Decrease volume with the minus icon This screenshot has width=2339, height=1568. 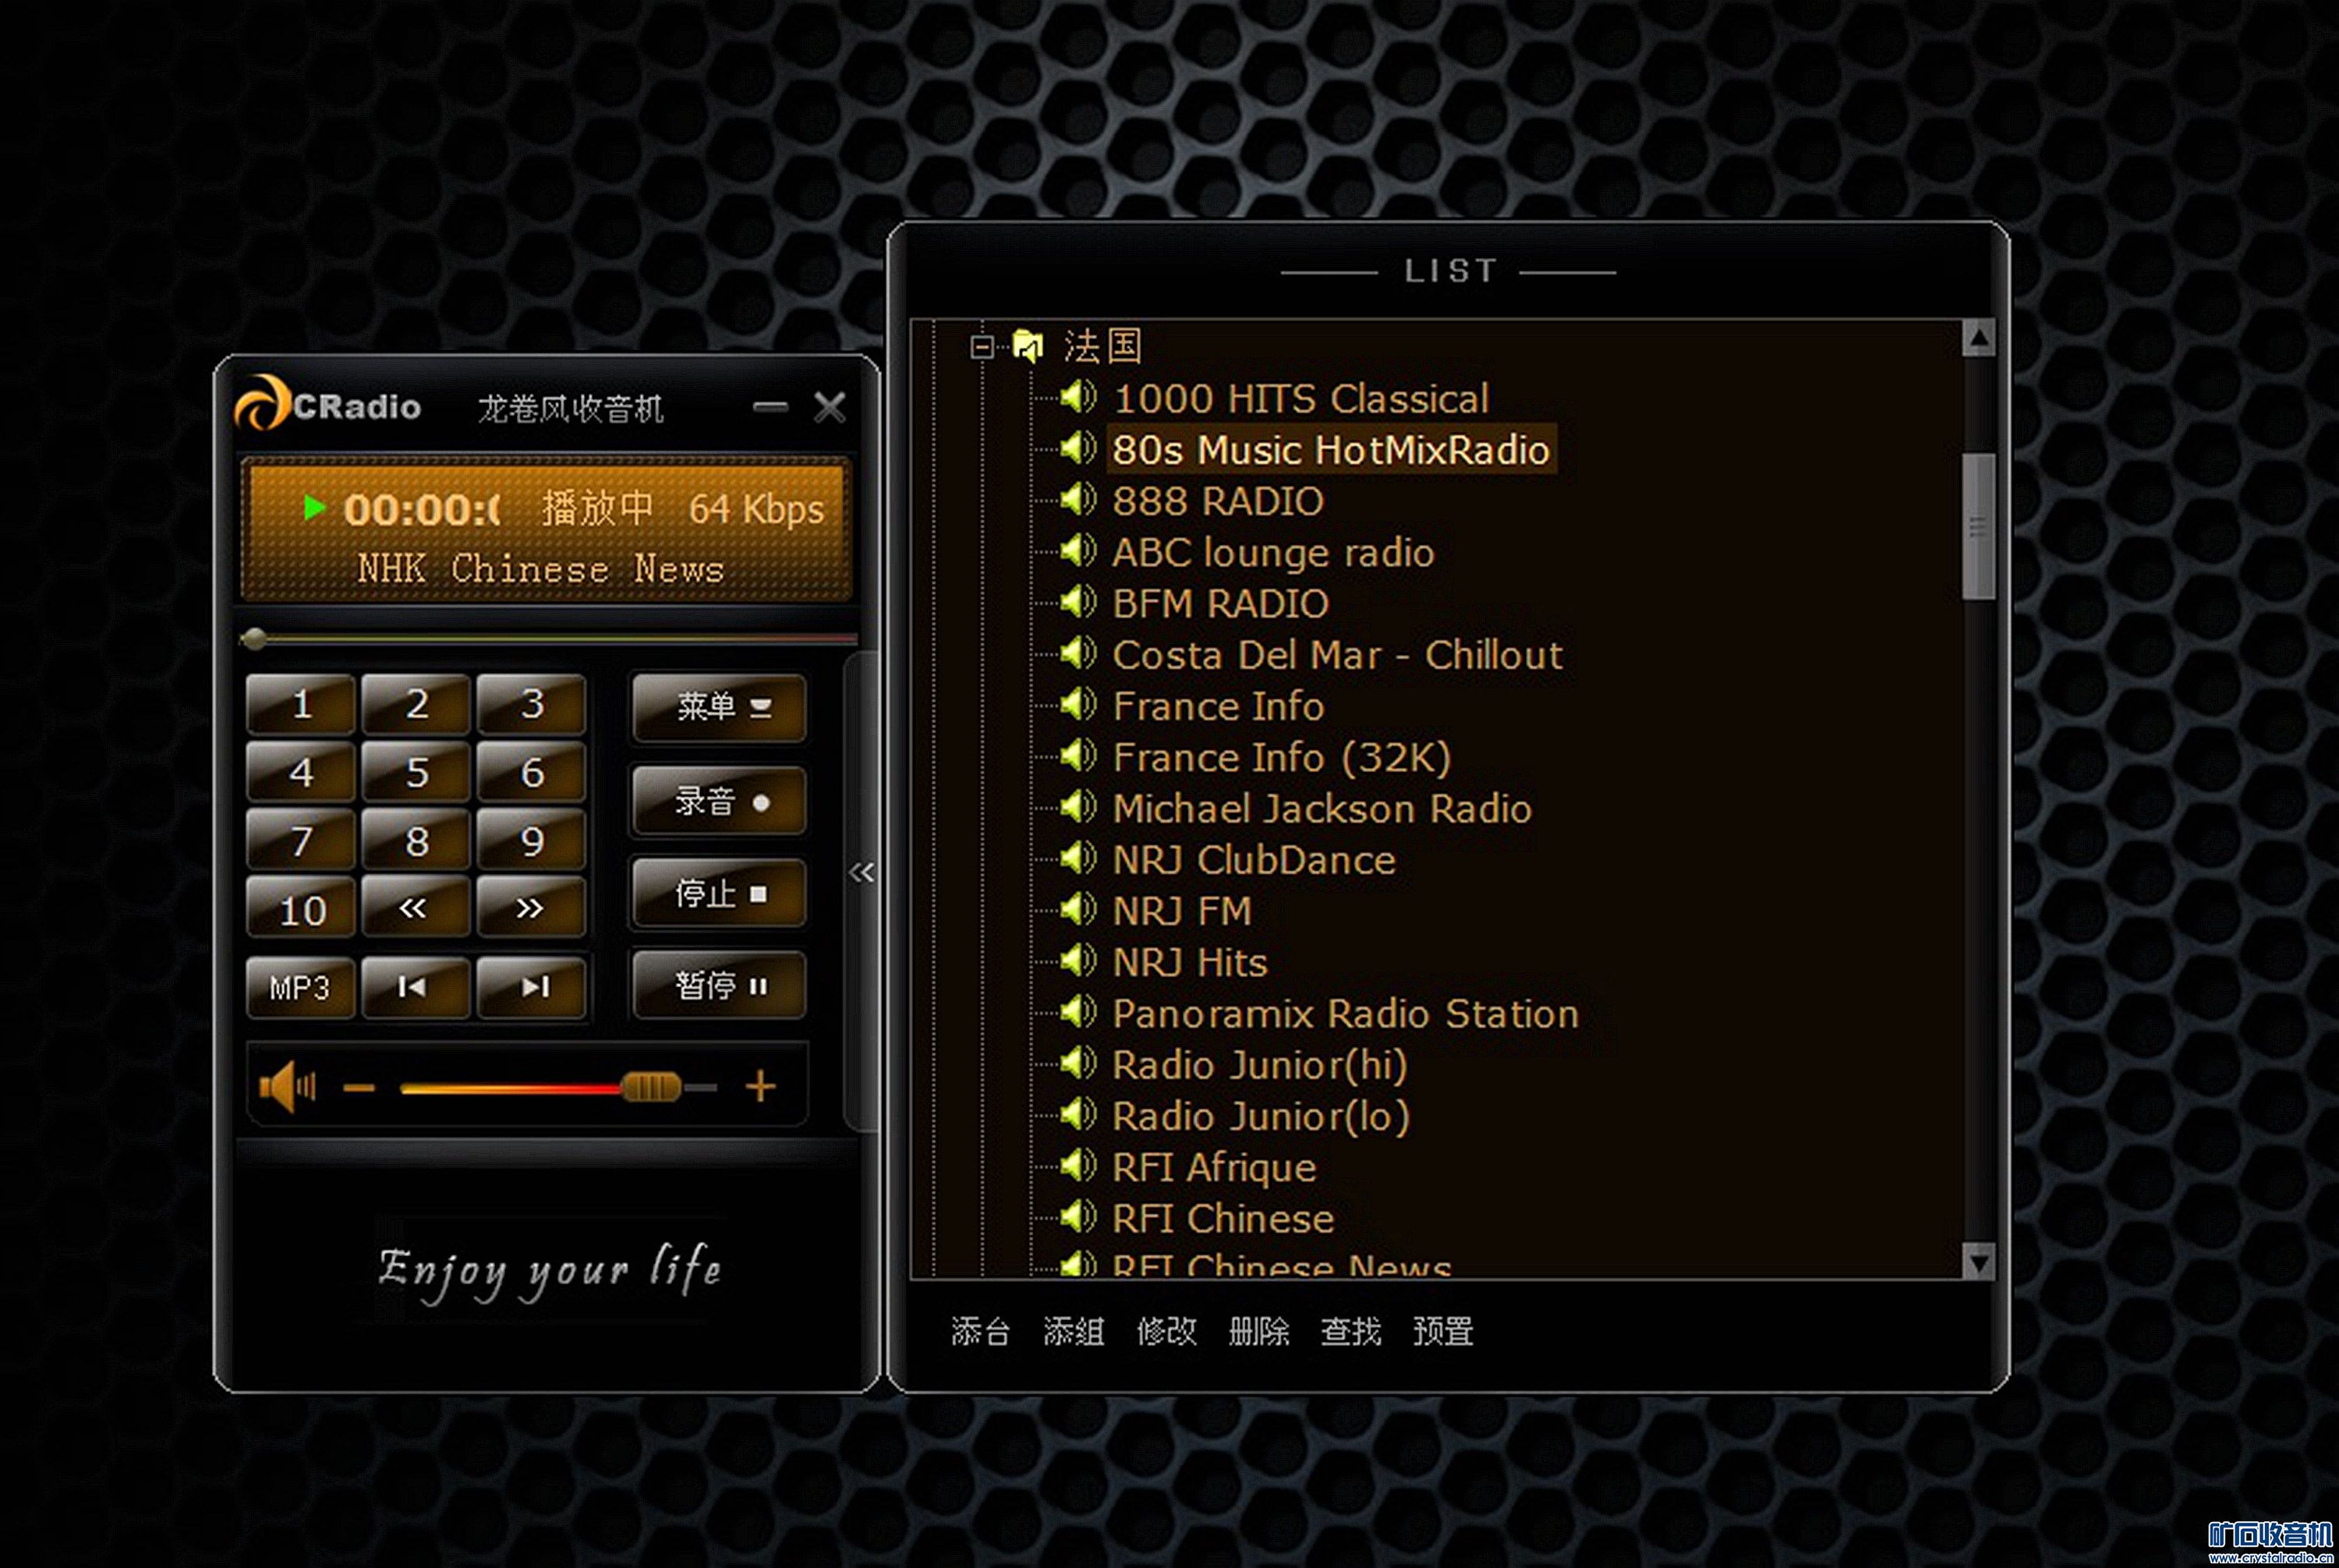point(359,1088)
